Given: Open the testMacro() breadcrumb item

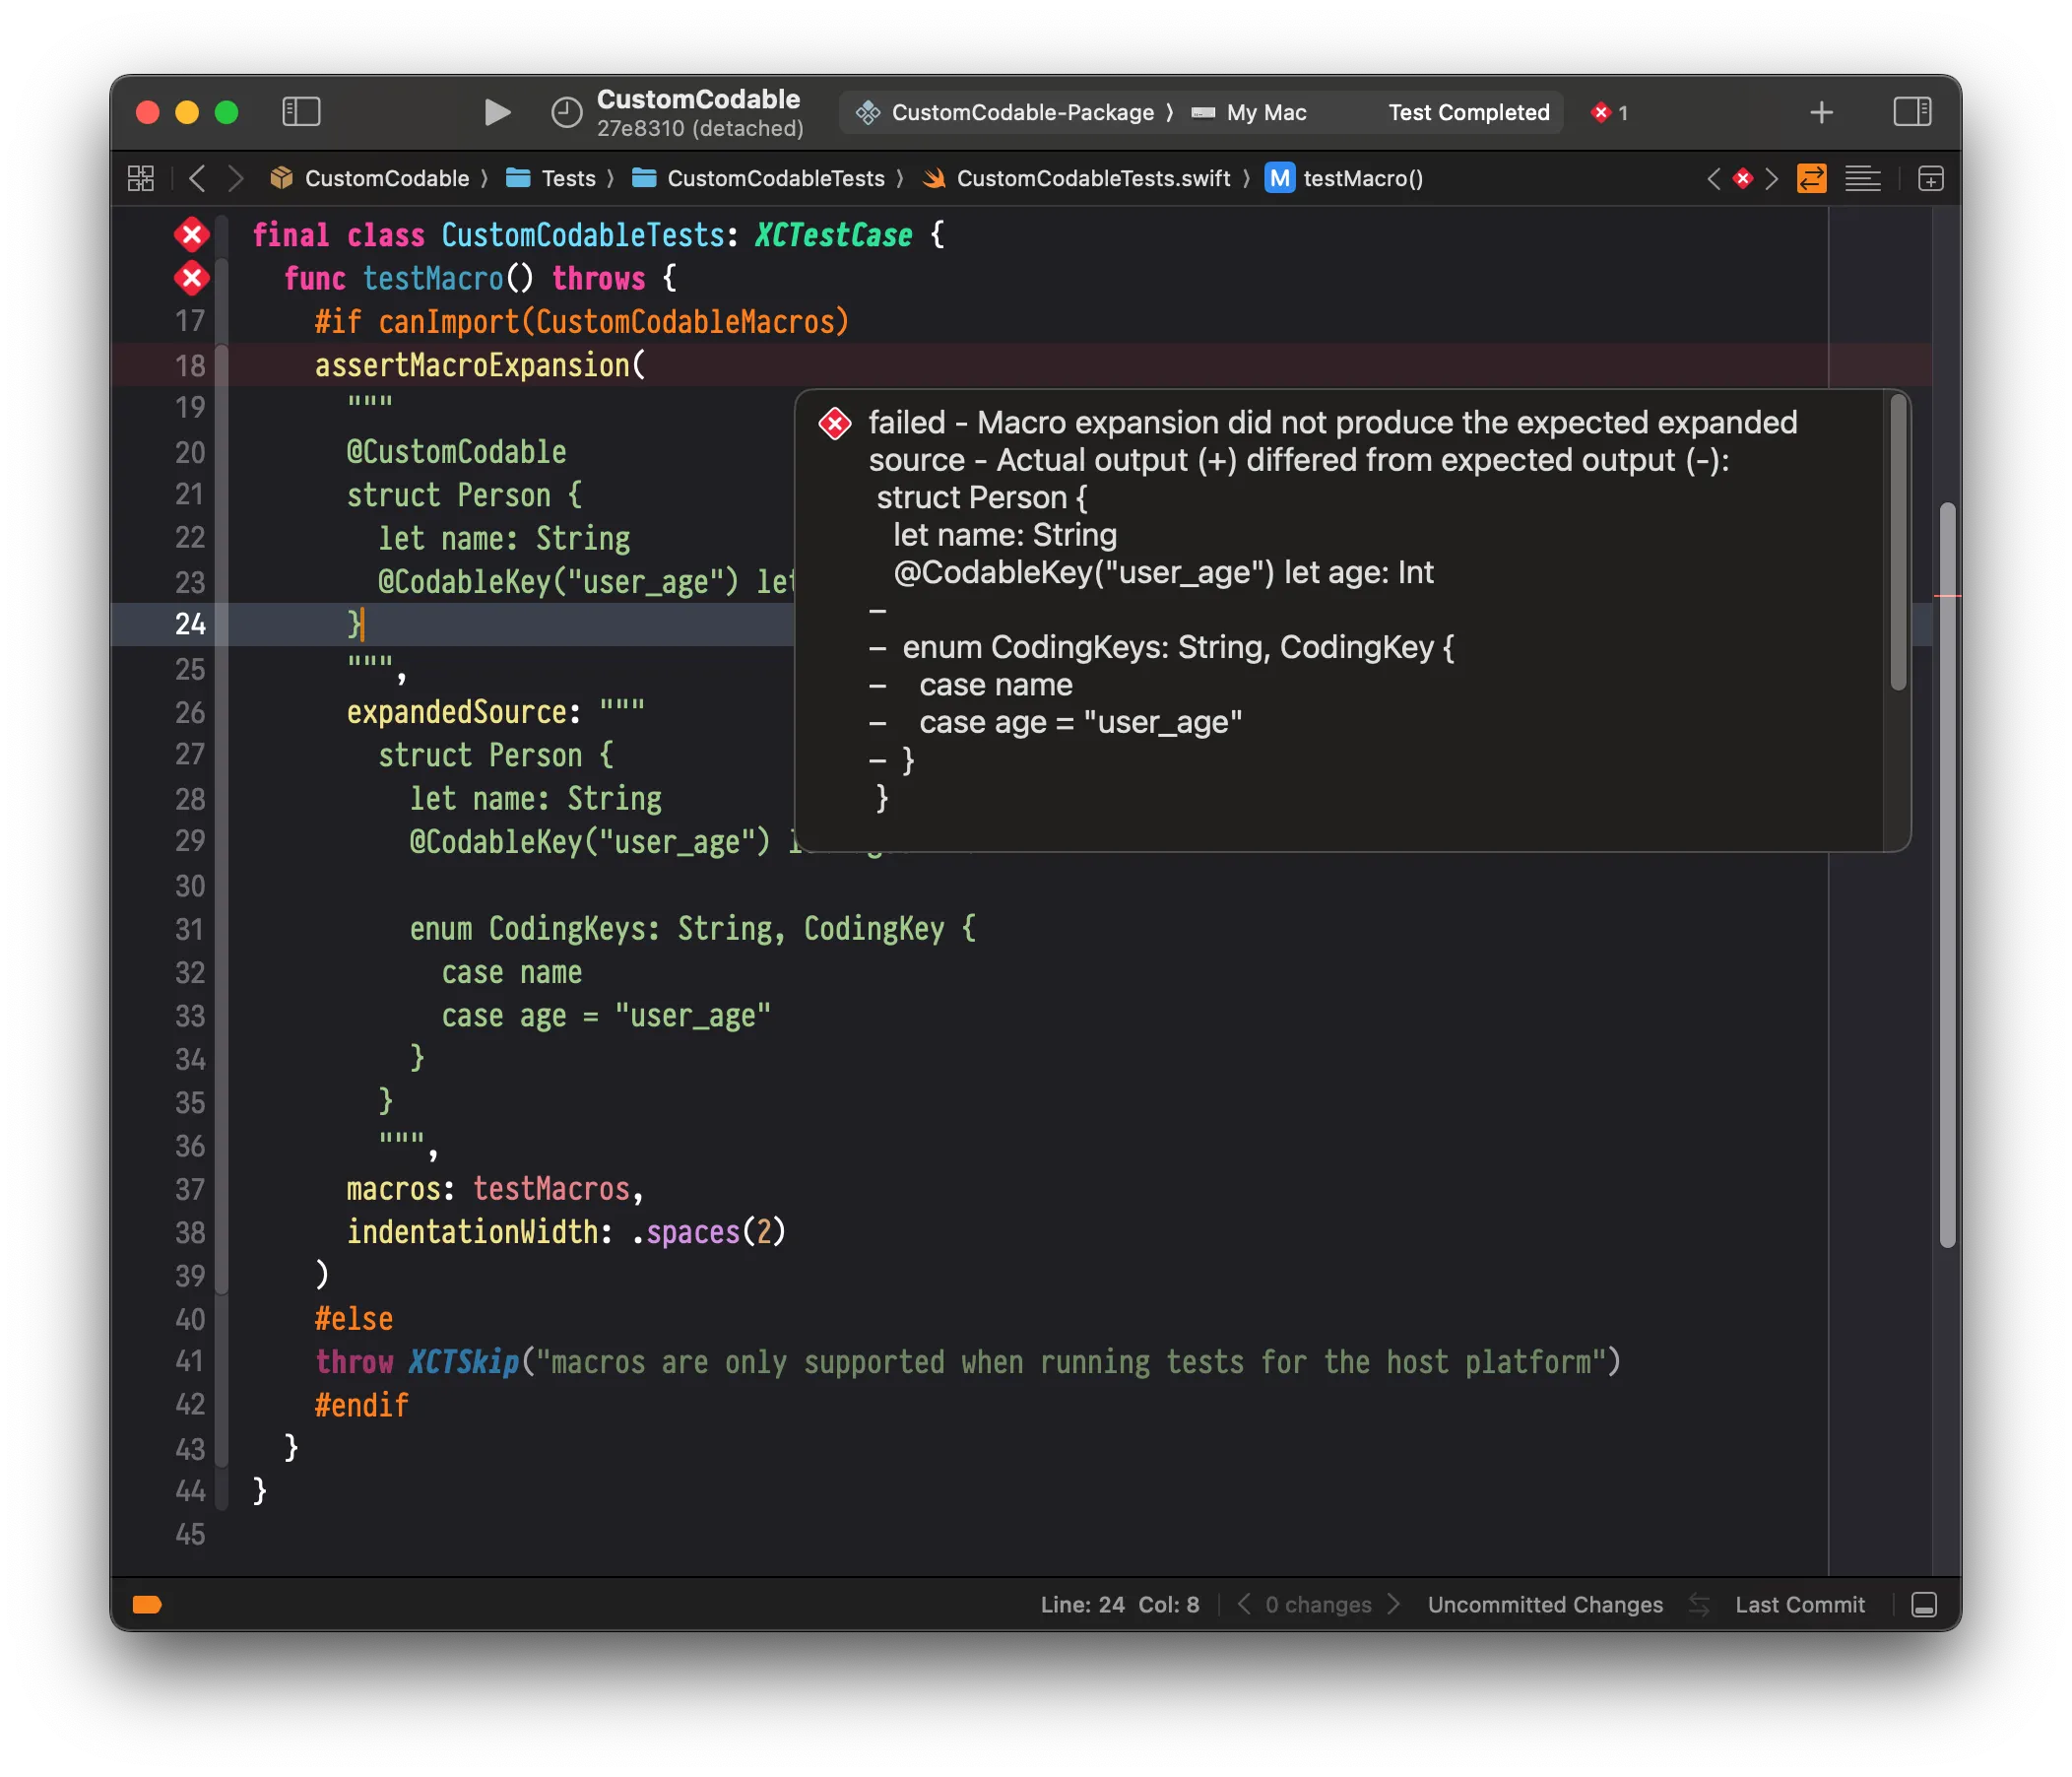Looking at the screenshot, I should tap(1361, 179).
